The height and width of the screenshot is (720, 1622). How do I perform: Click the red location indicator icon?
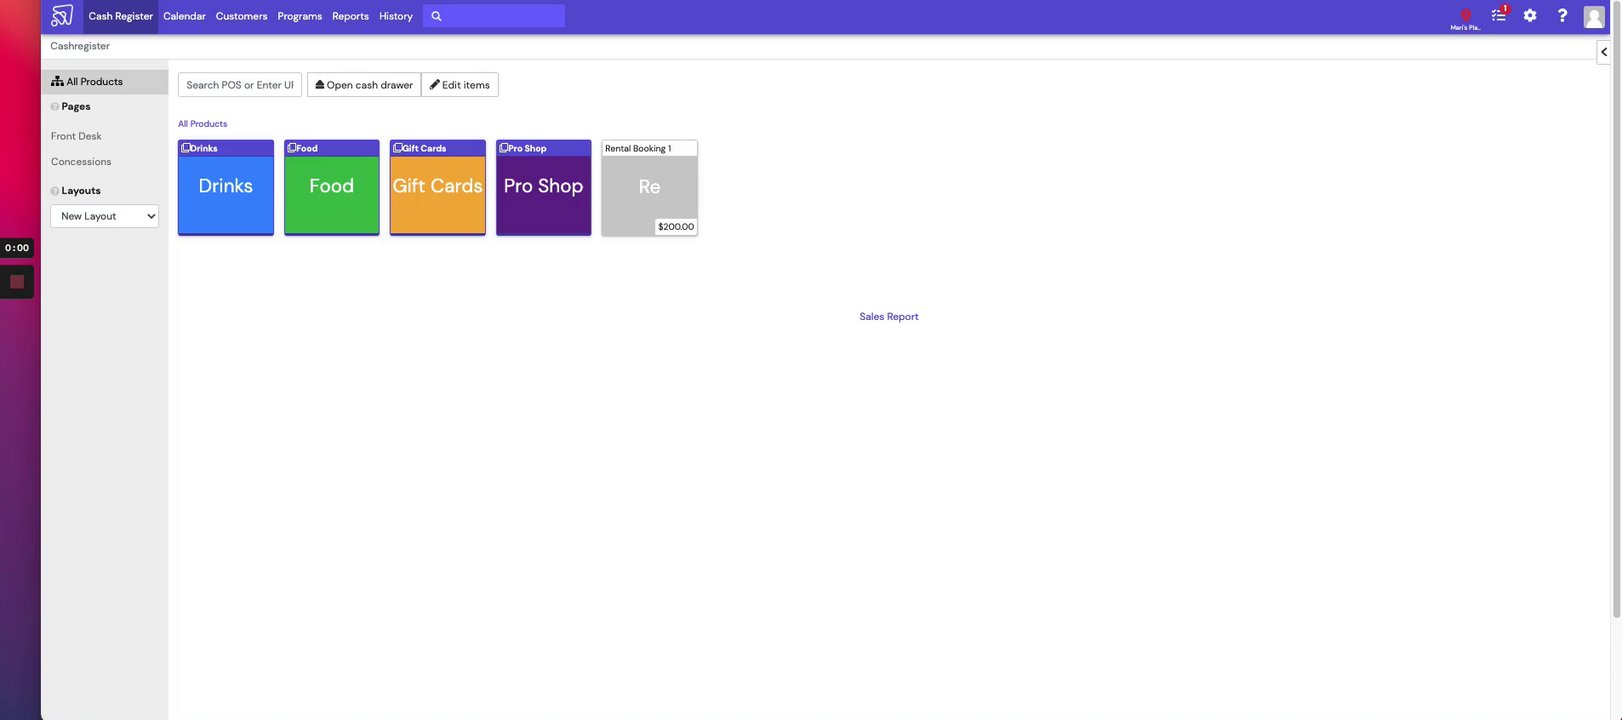tap(1465, 15)
